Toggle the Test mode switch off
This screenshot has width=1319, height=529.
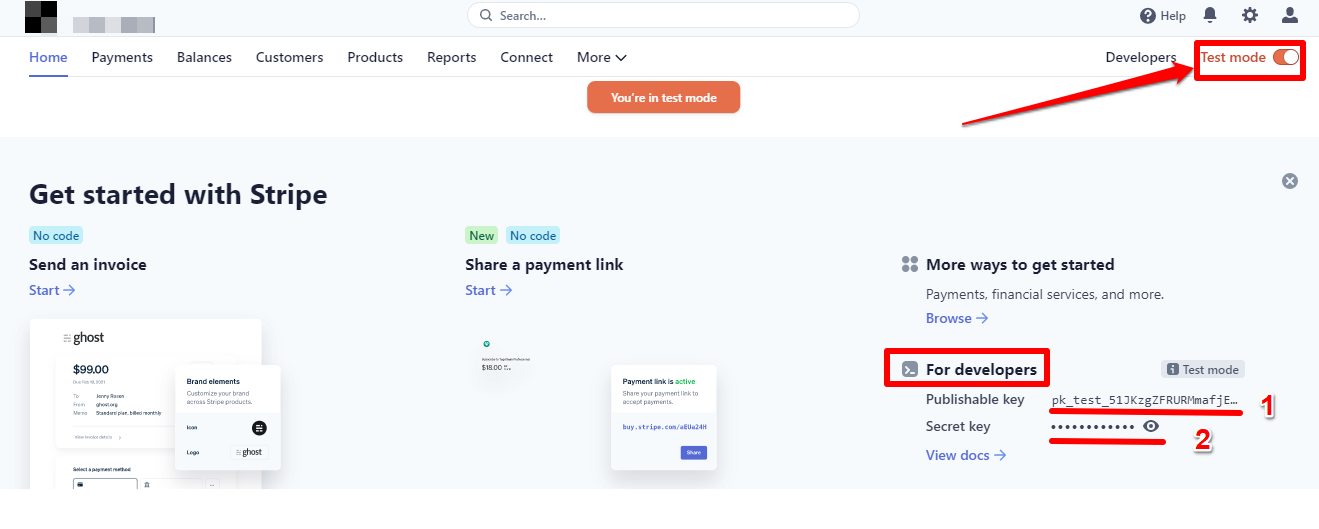[x=1286, y=57]
